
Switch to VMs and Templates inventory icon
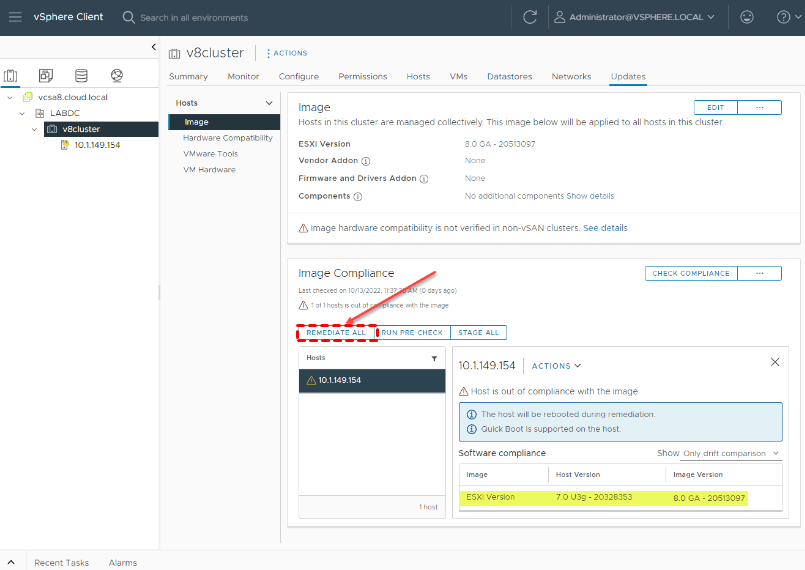(46, 76)
